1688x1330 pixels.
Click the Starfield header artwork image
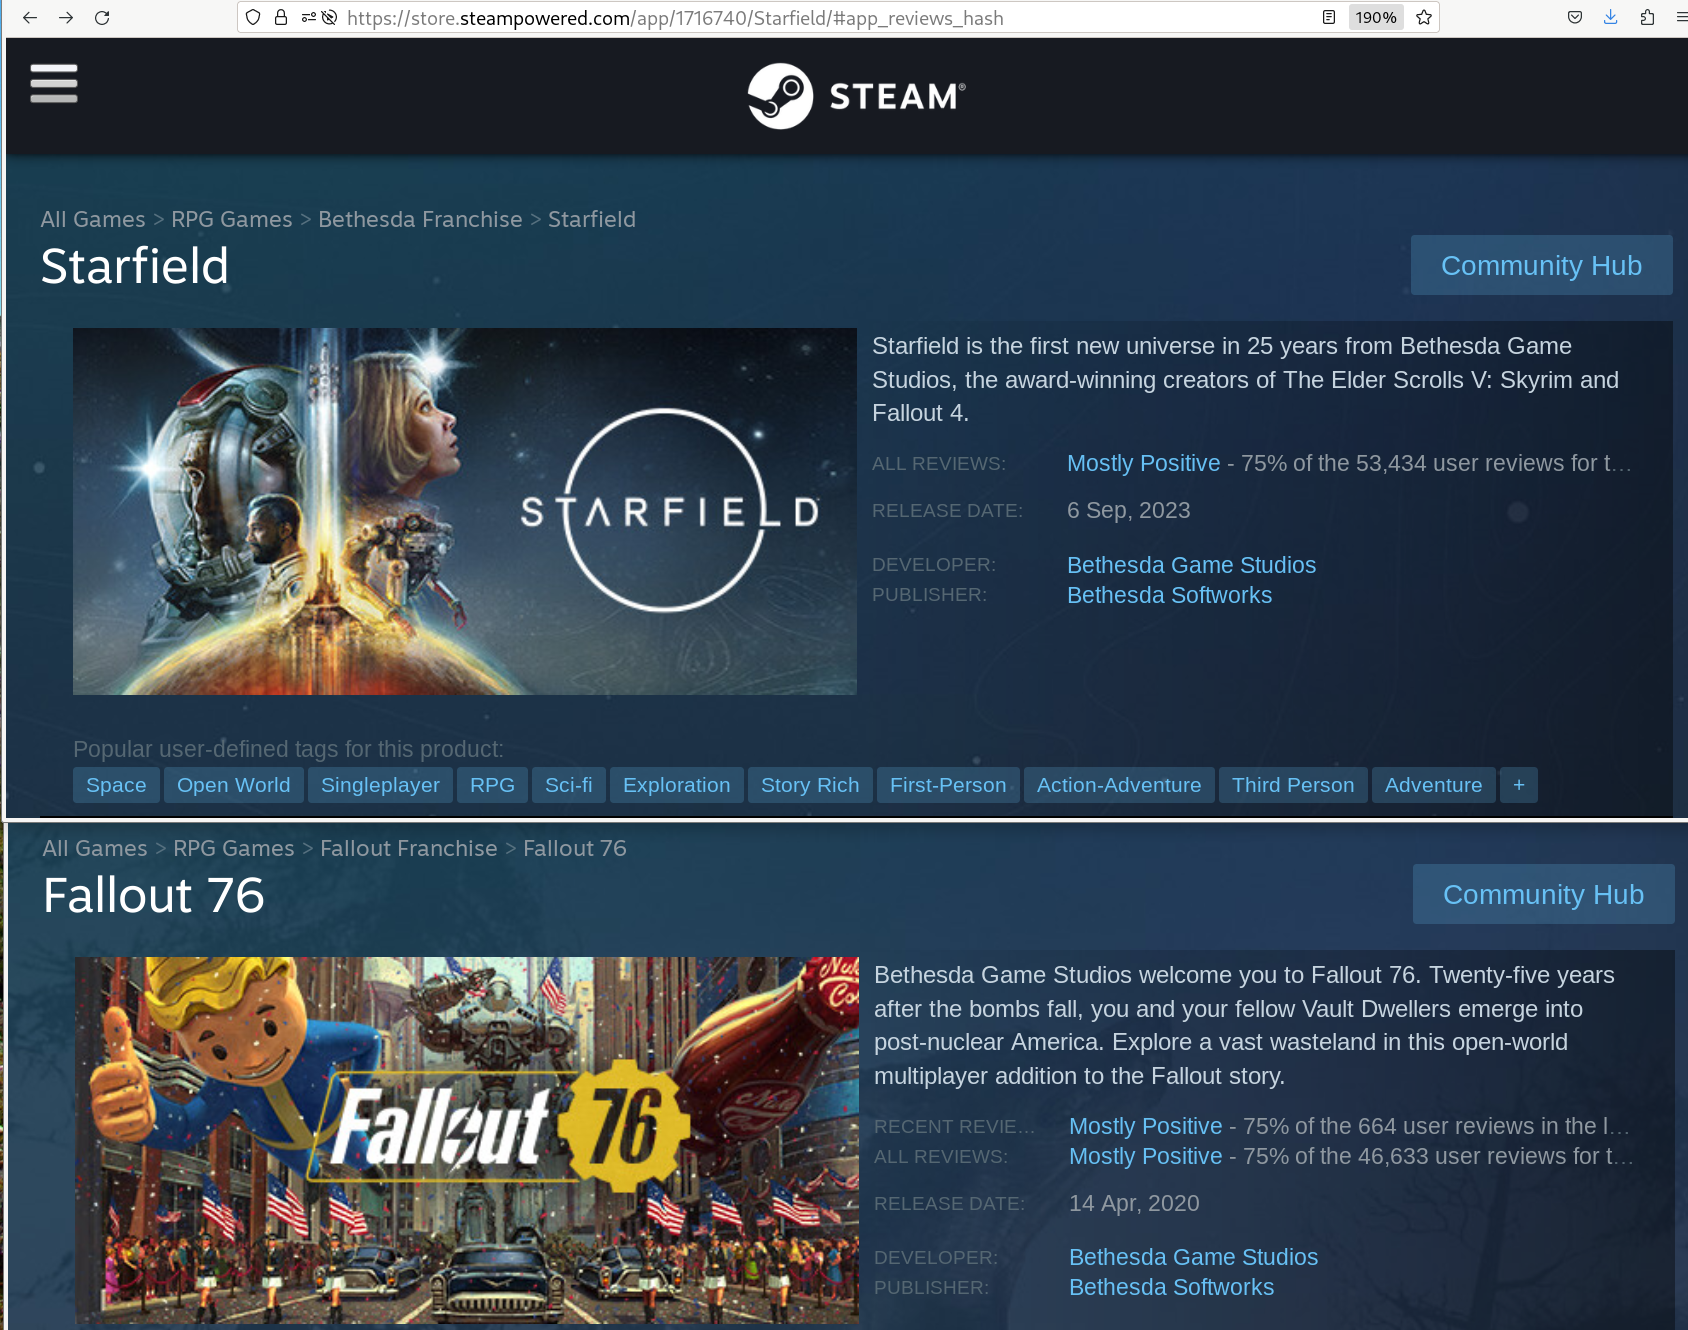point(465,511)
